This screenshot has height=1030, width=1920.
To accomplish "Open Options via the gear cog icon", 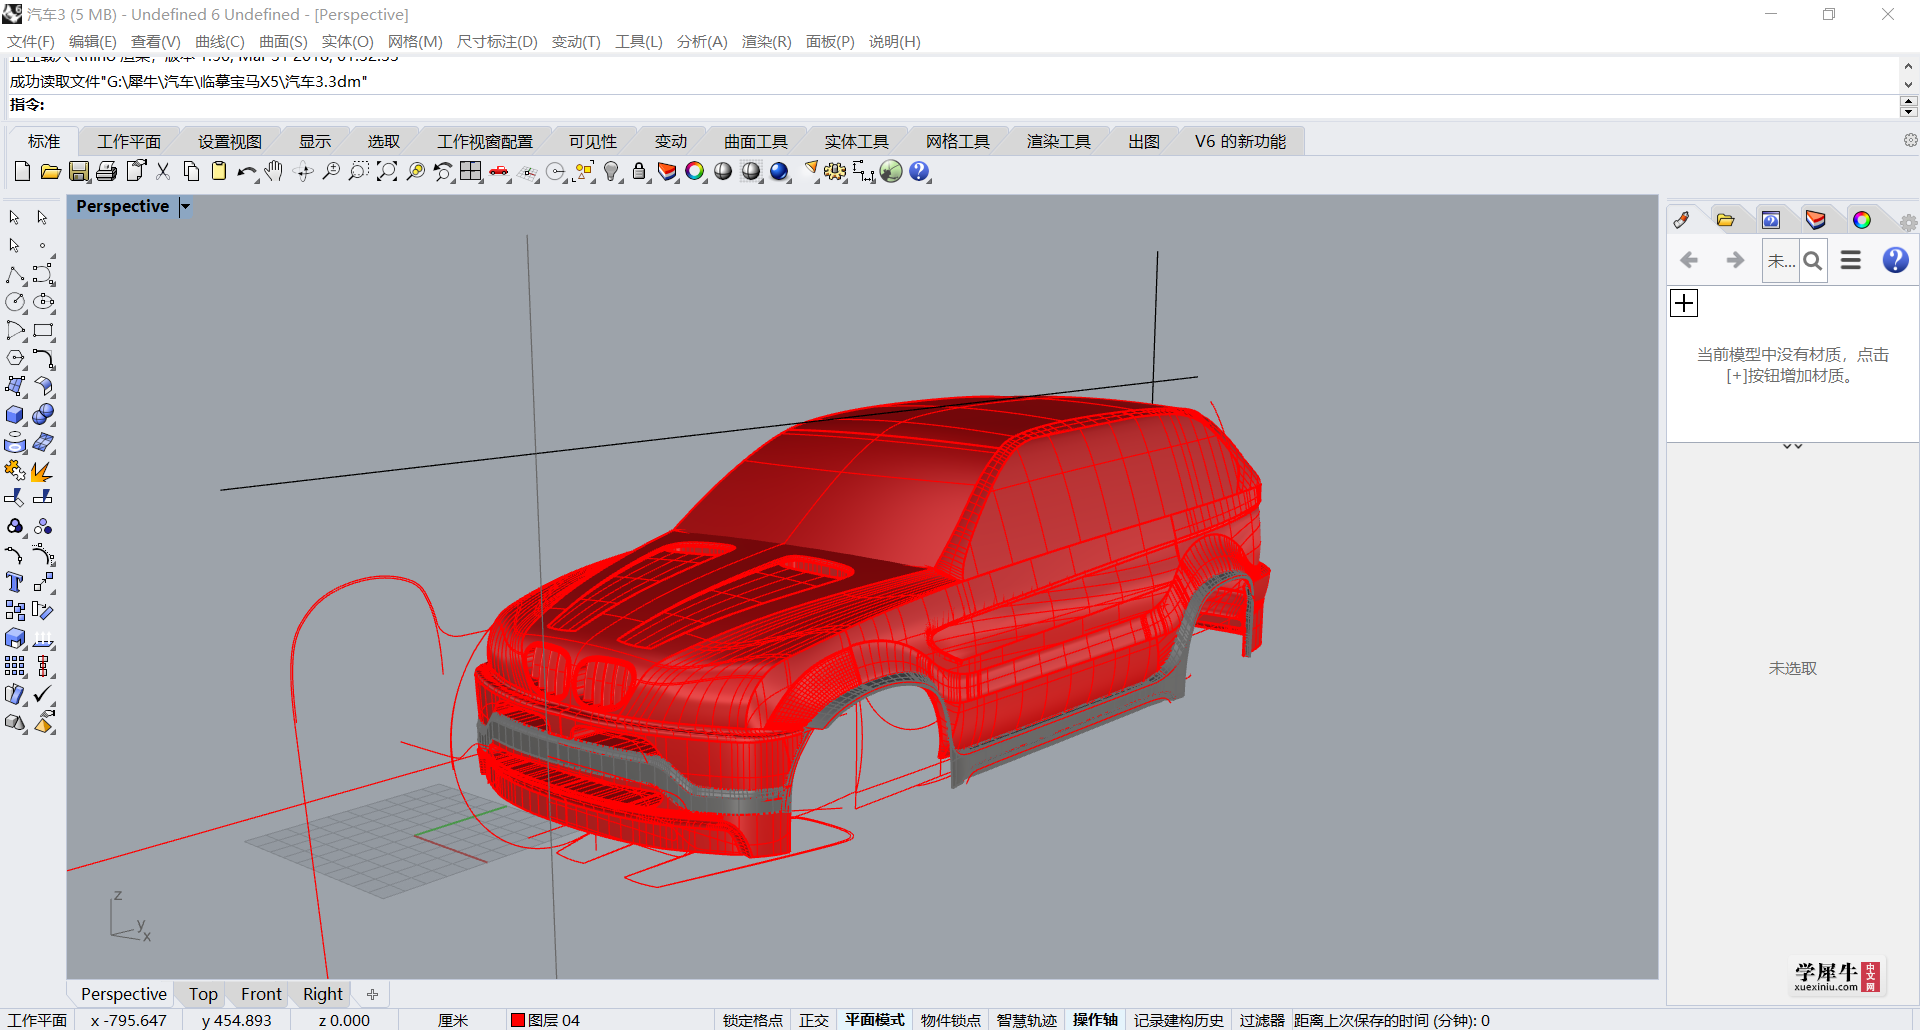I will click(x=835, y=172).
